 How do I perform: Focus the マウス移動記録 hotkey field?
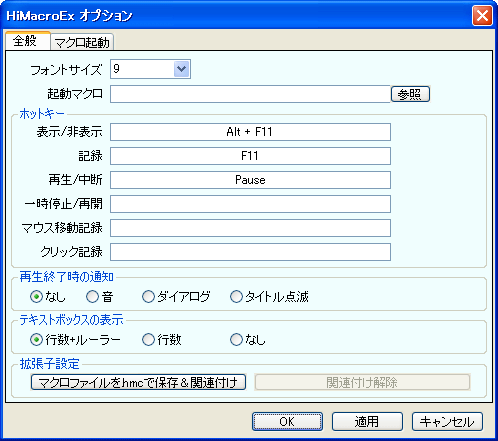[250, 228]
